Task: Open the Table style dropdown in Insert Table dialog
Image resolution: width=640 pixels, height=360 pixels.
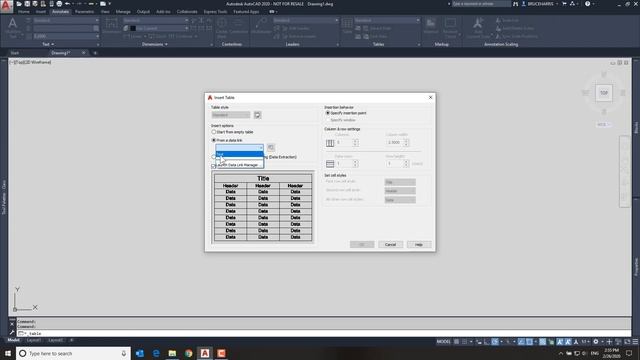Action: pos(231,115)
